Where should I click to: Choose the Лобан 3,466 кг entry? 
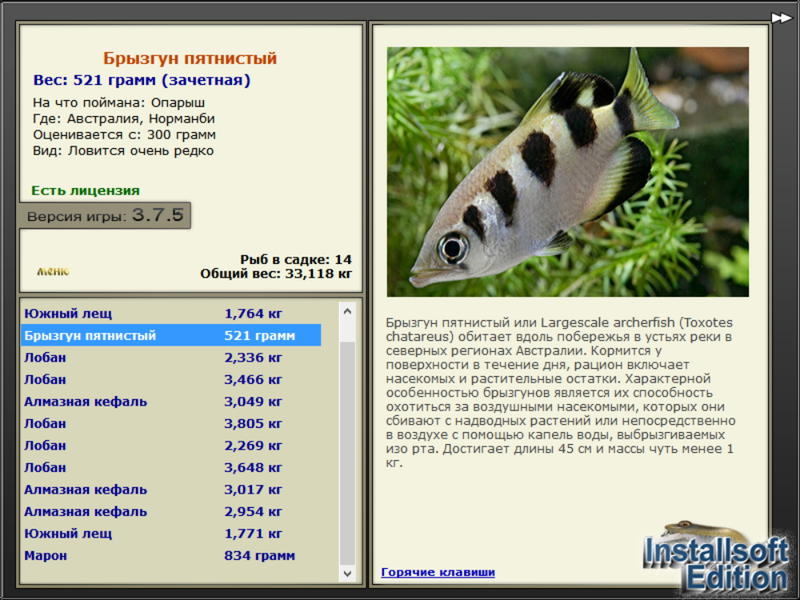(171, 379)
